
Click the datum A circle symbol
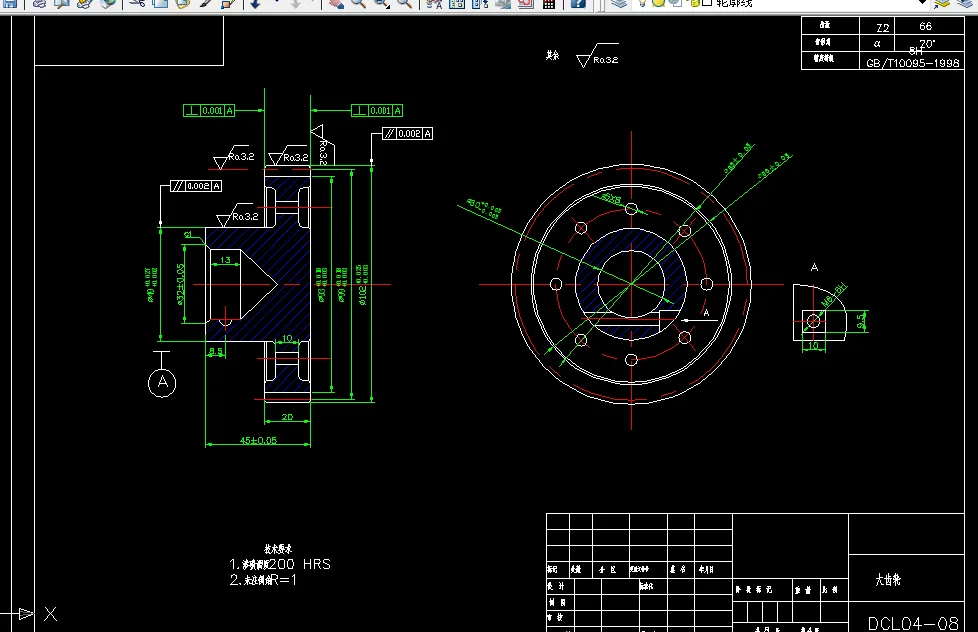pos(162,382)
